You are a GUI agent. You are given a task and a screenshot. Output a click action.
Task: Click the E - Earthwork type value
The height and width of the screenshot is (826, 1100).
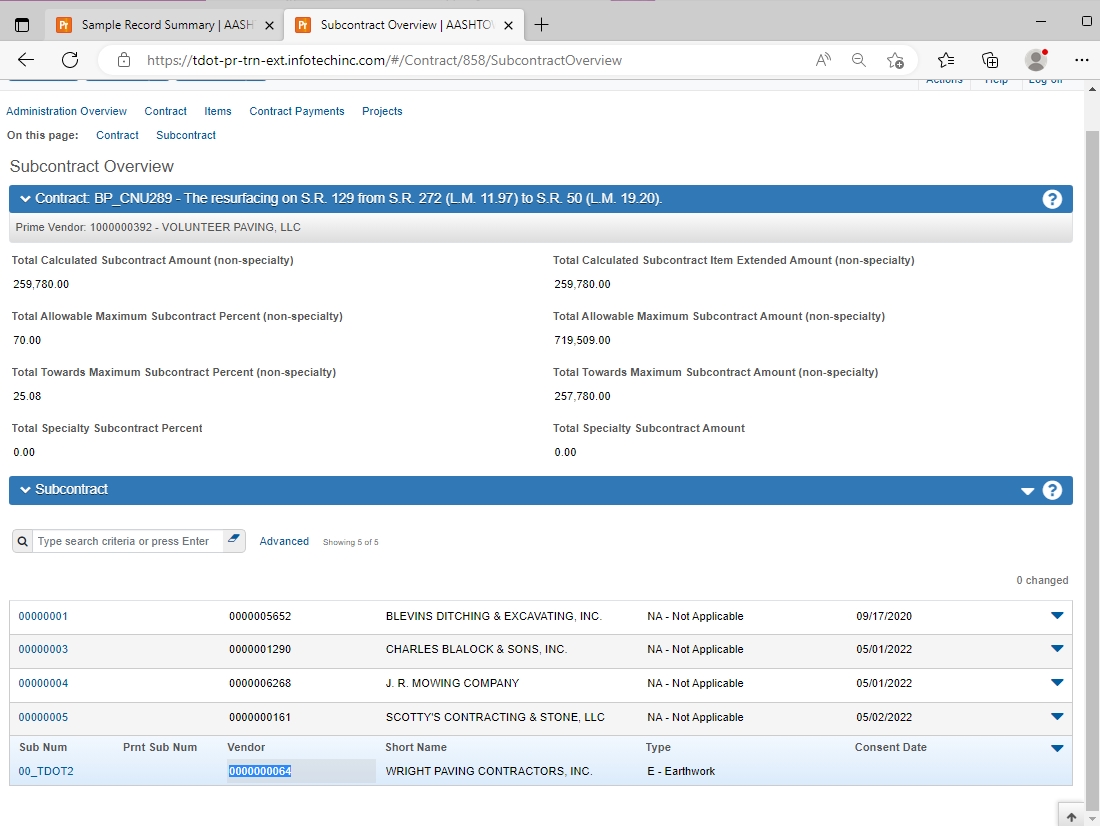point(681,771)
